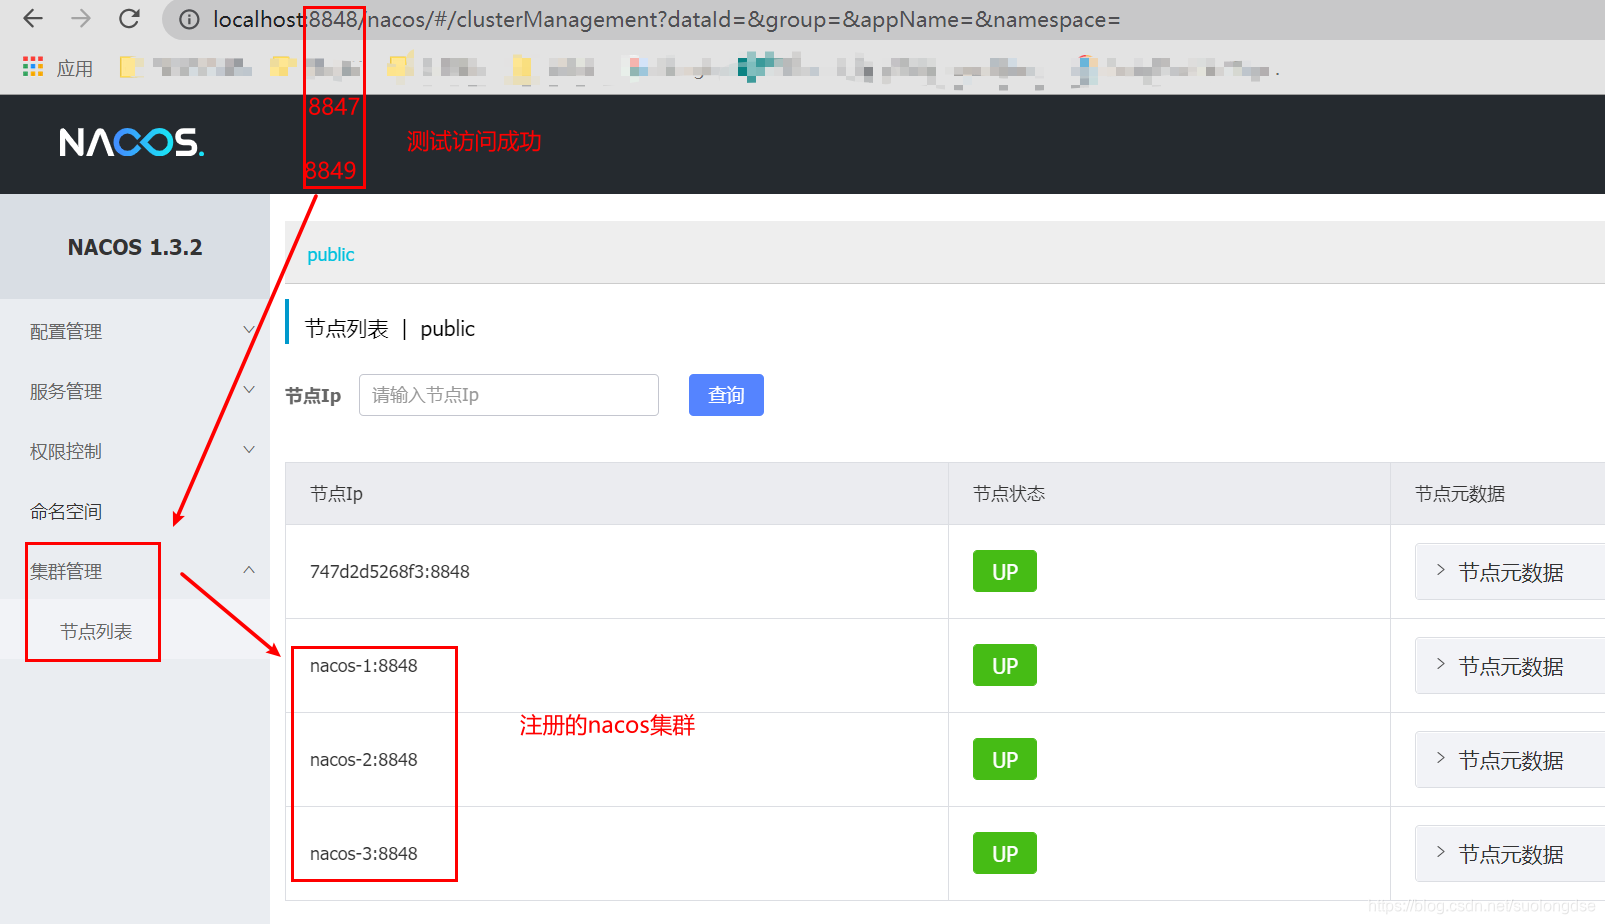Expand the 服务管理 menu

click(135, 391)
